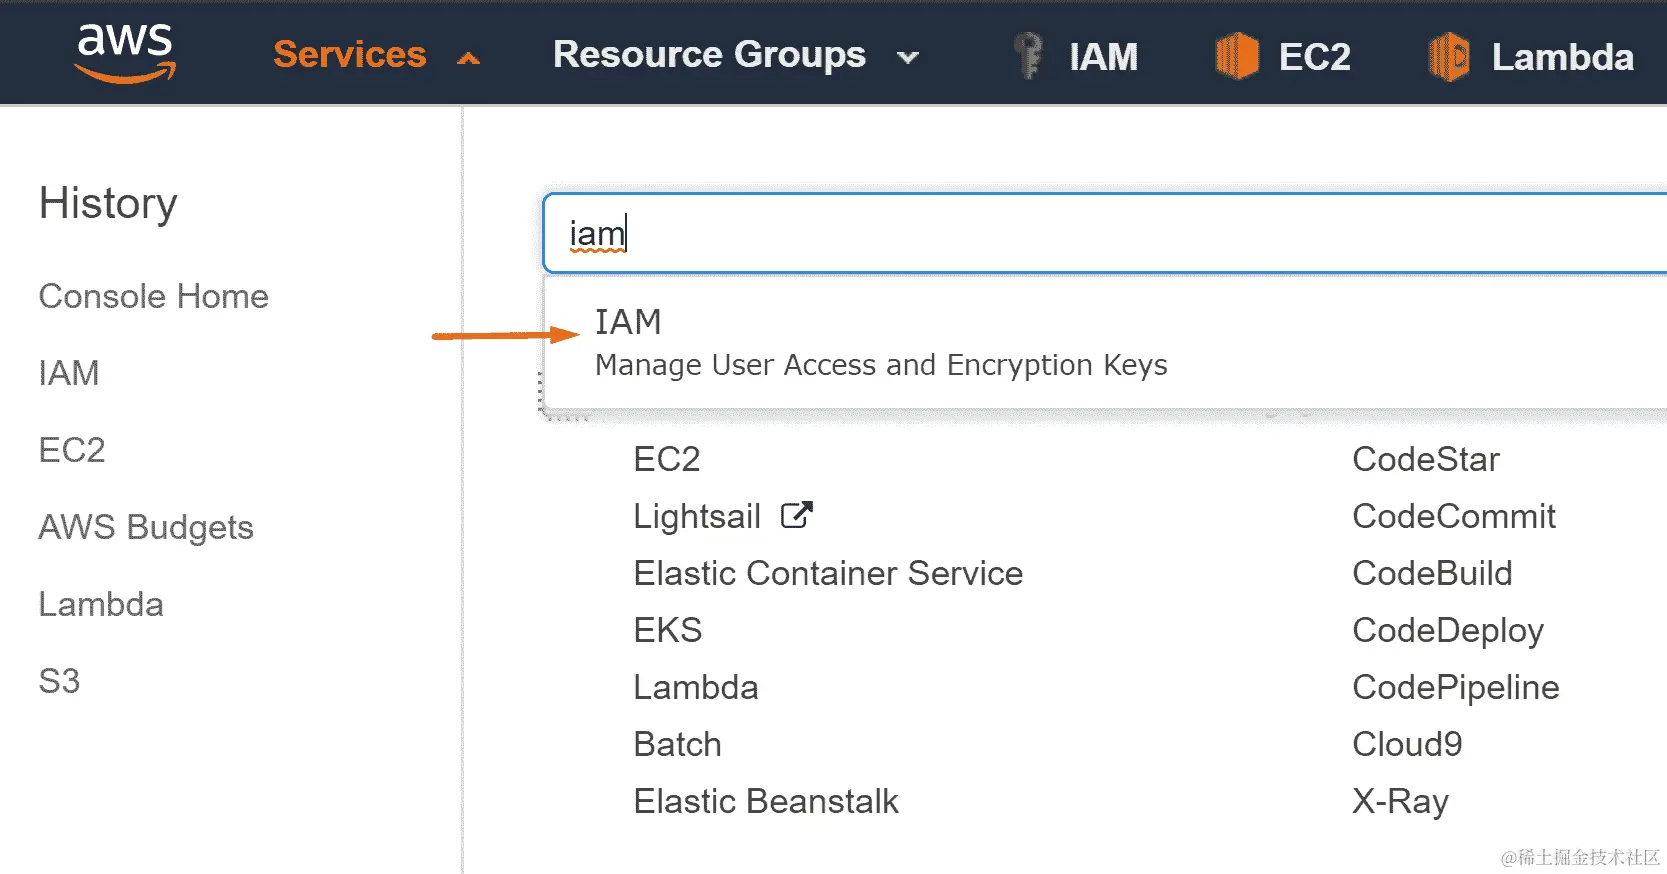Open AWS Budgets from History
Viewport: 1667px width, 874px height.
(x=146, y=527)
